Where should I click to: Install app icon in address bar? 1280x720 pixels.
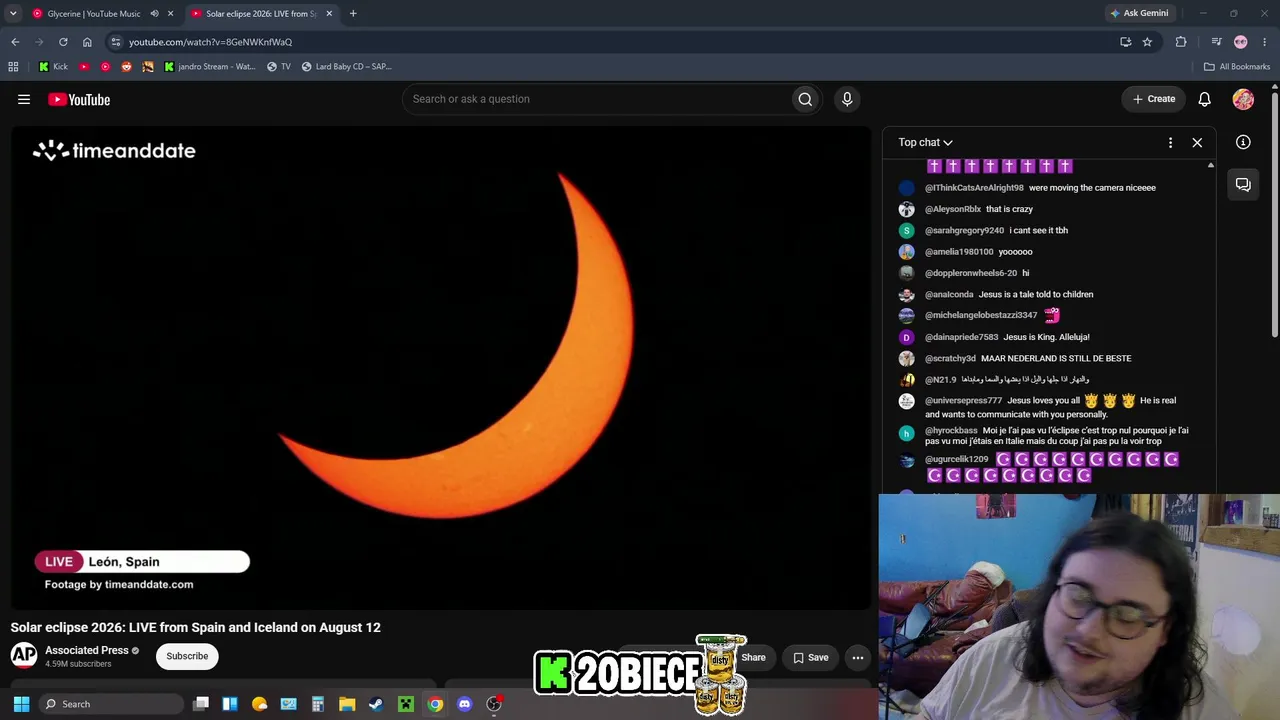pos(1125,42)
